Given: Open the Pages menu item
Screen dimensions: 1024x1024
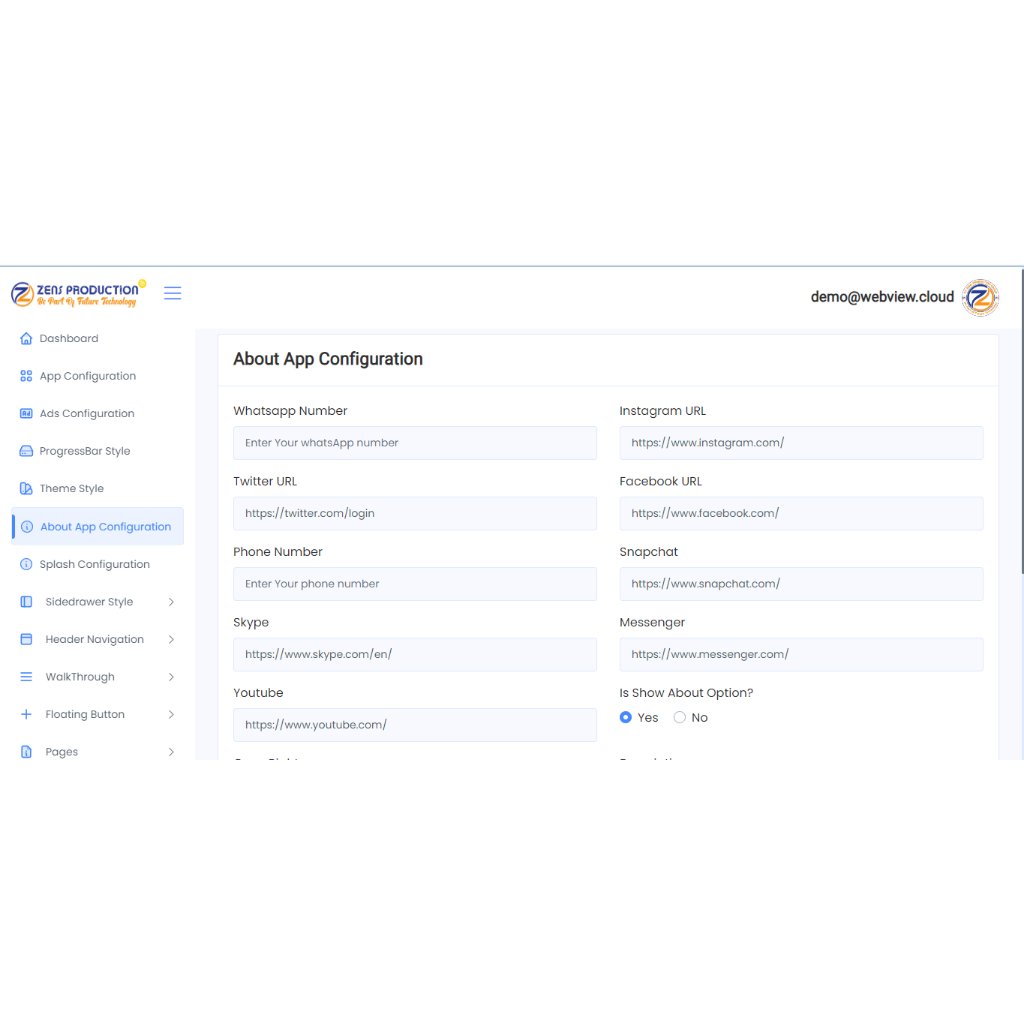Looking at the screenshot, I should point(62,752).
